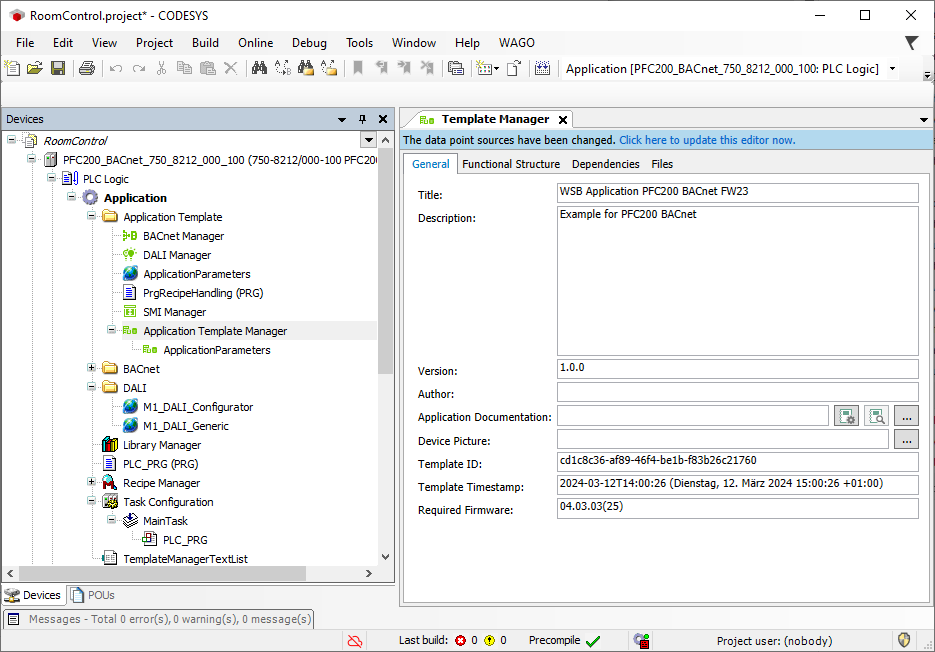The height and width of the screenshot is (652, 935).
Task: Click the offline connection status icon
Action: (355, 641)
